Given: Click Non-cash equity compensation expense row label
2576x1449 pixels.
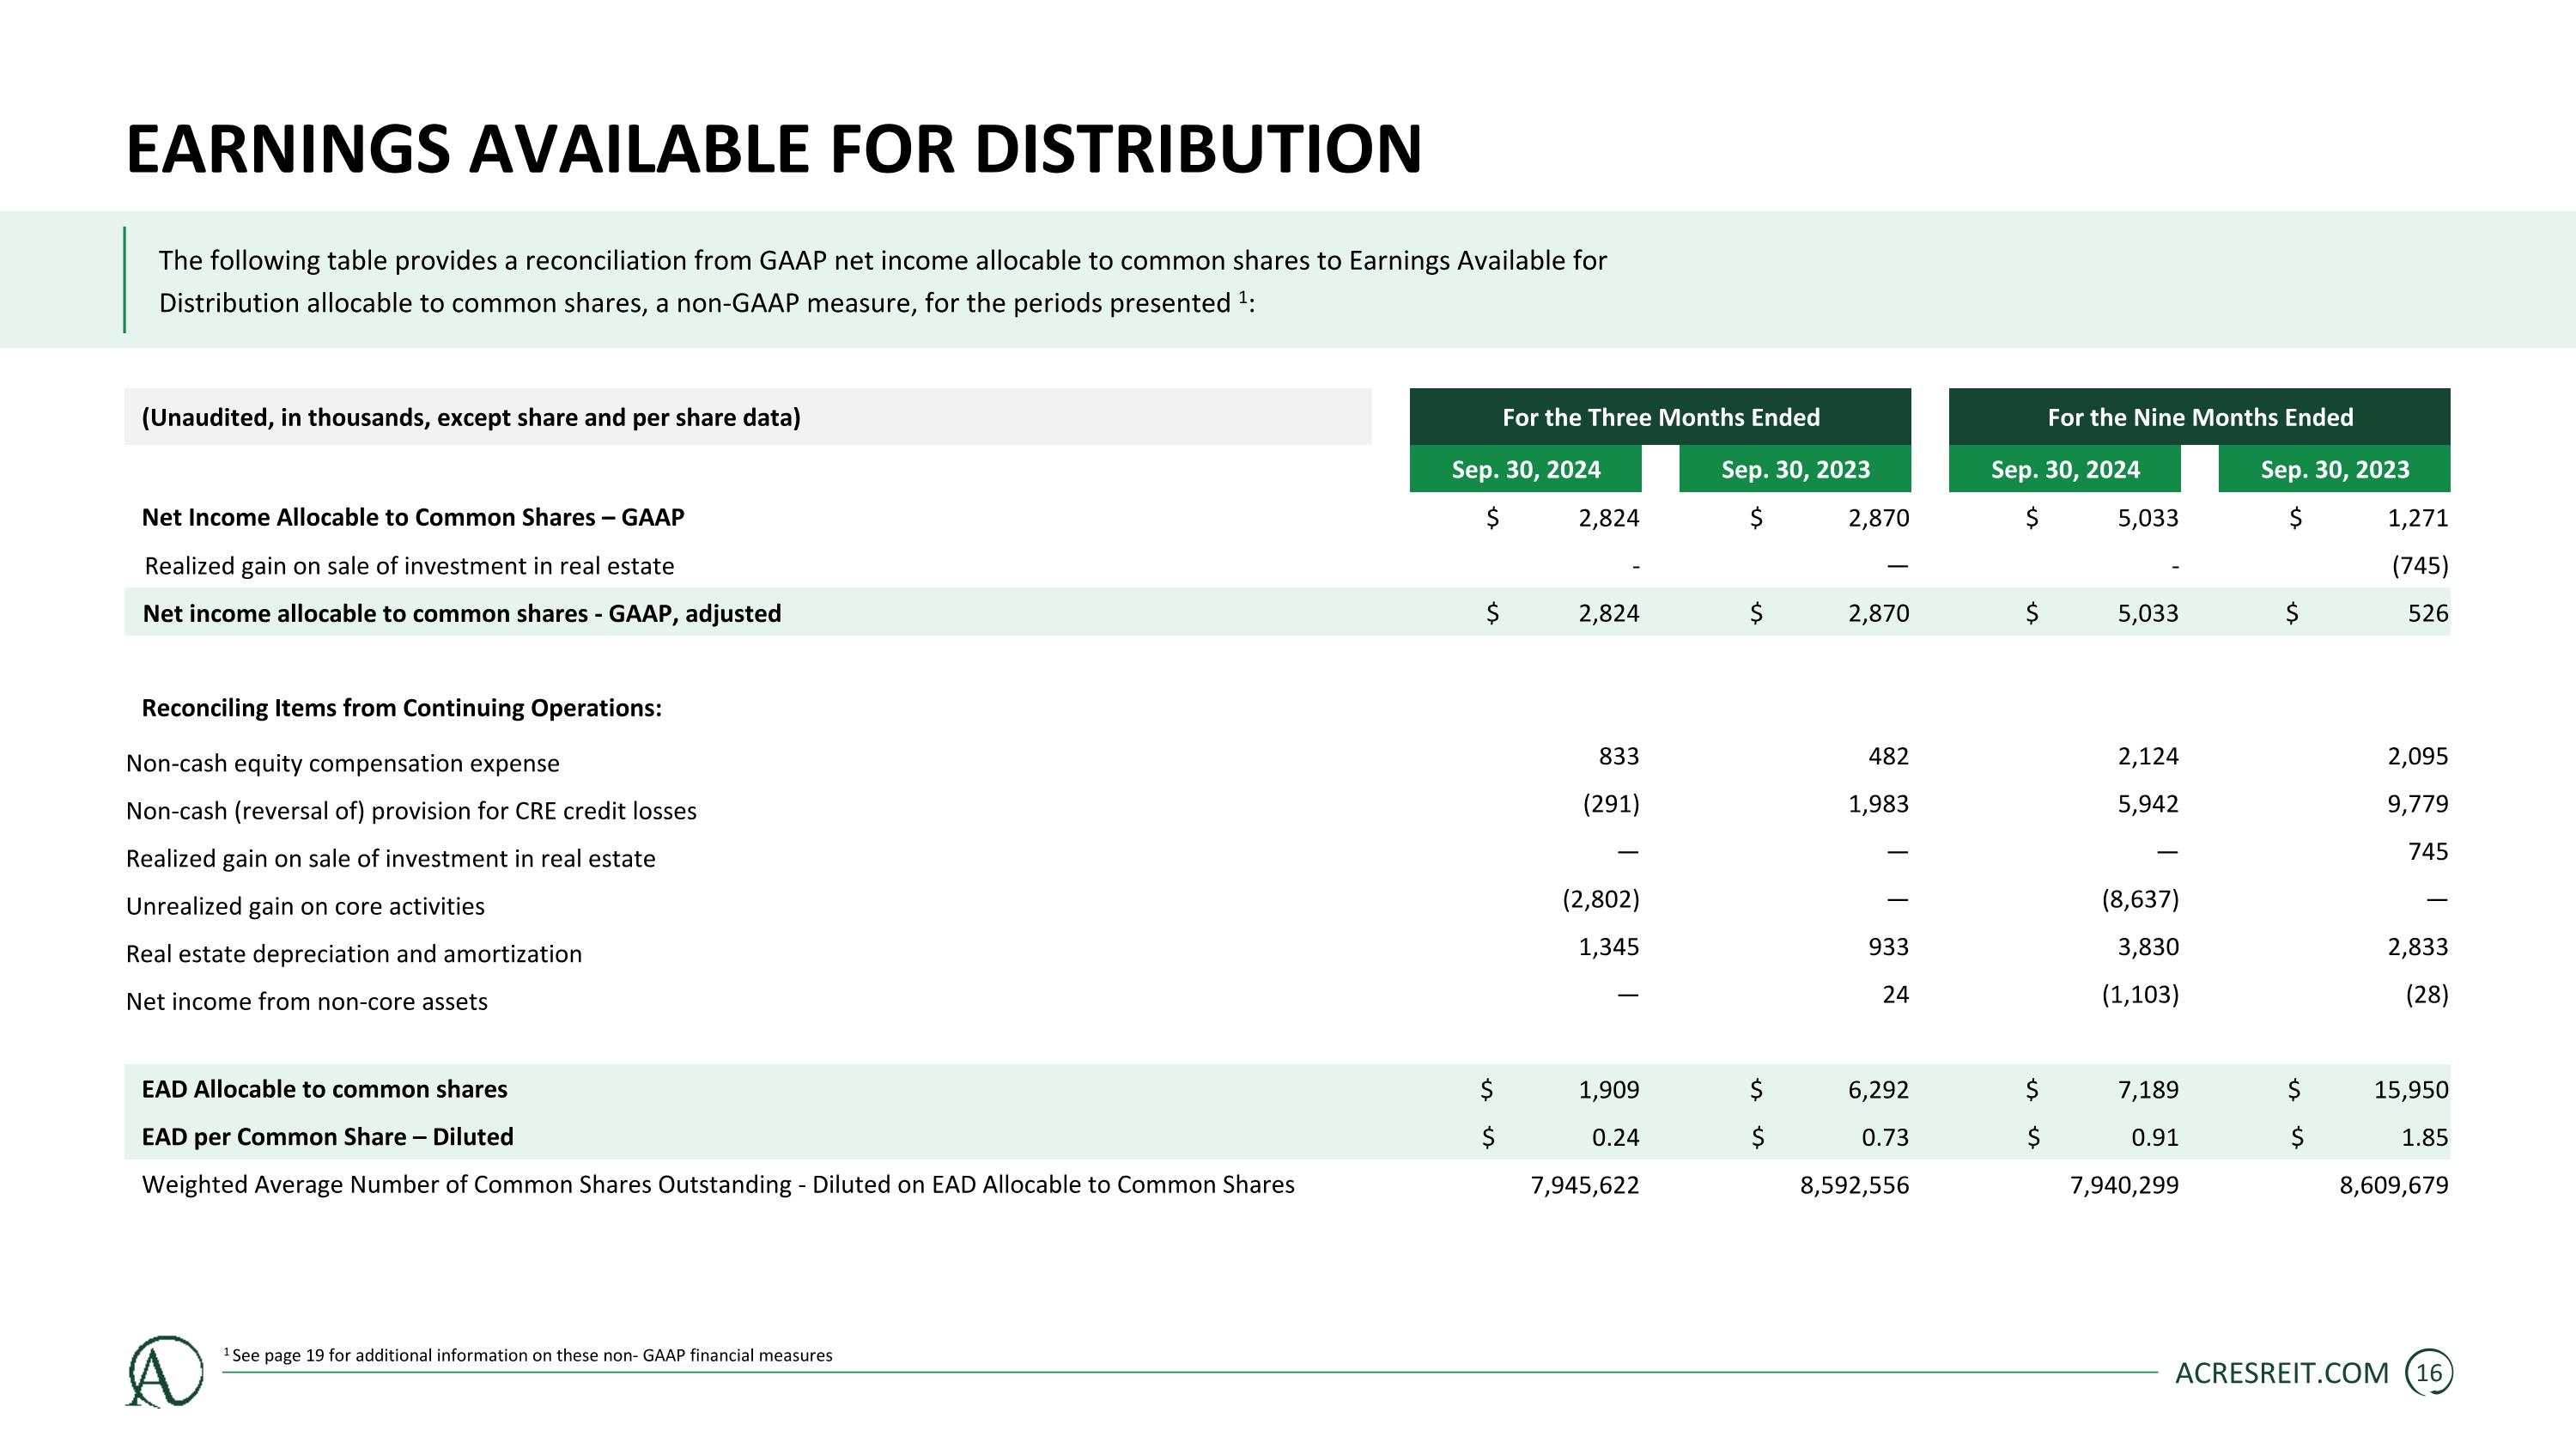Looking at the screenshot, I should click(342, 763).
